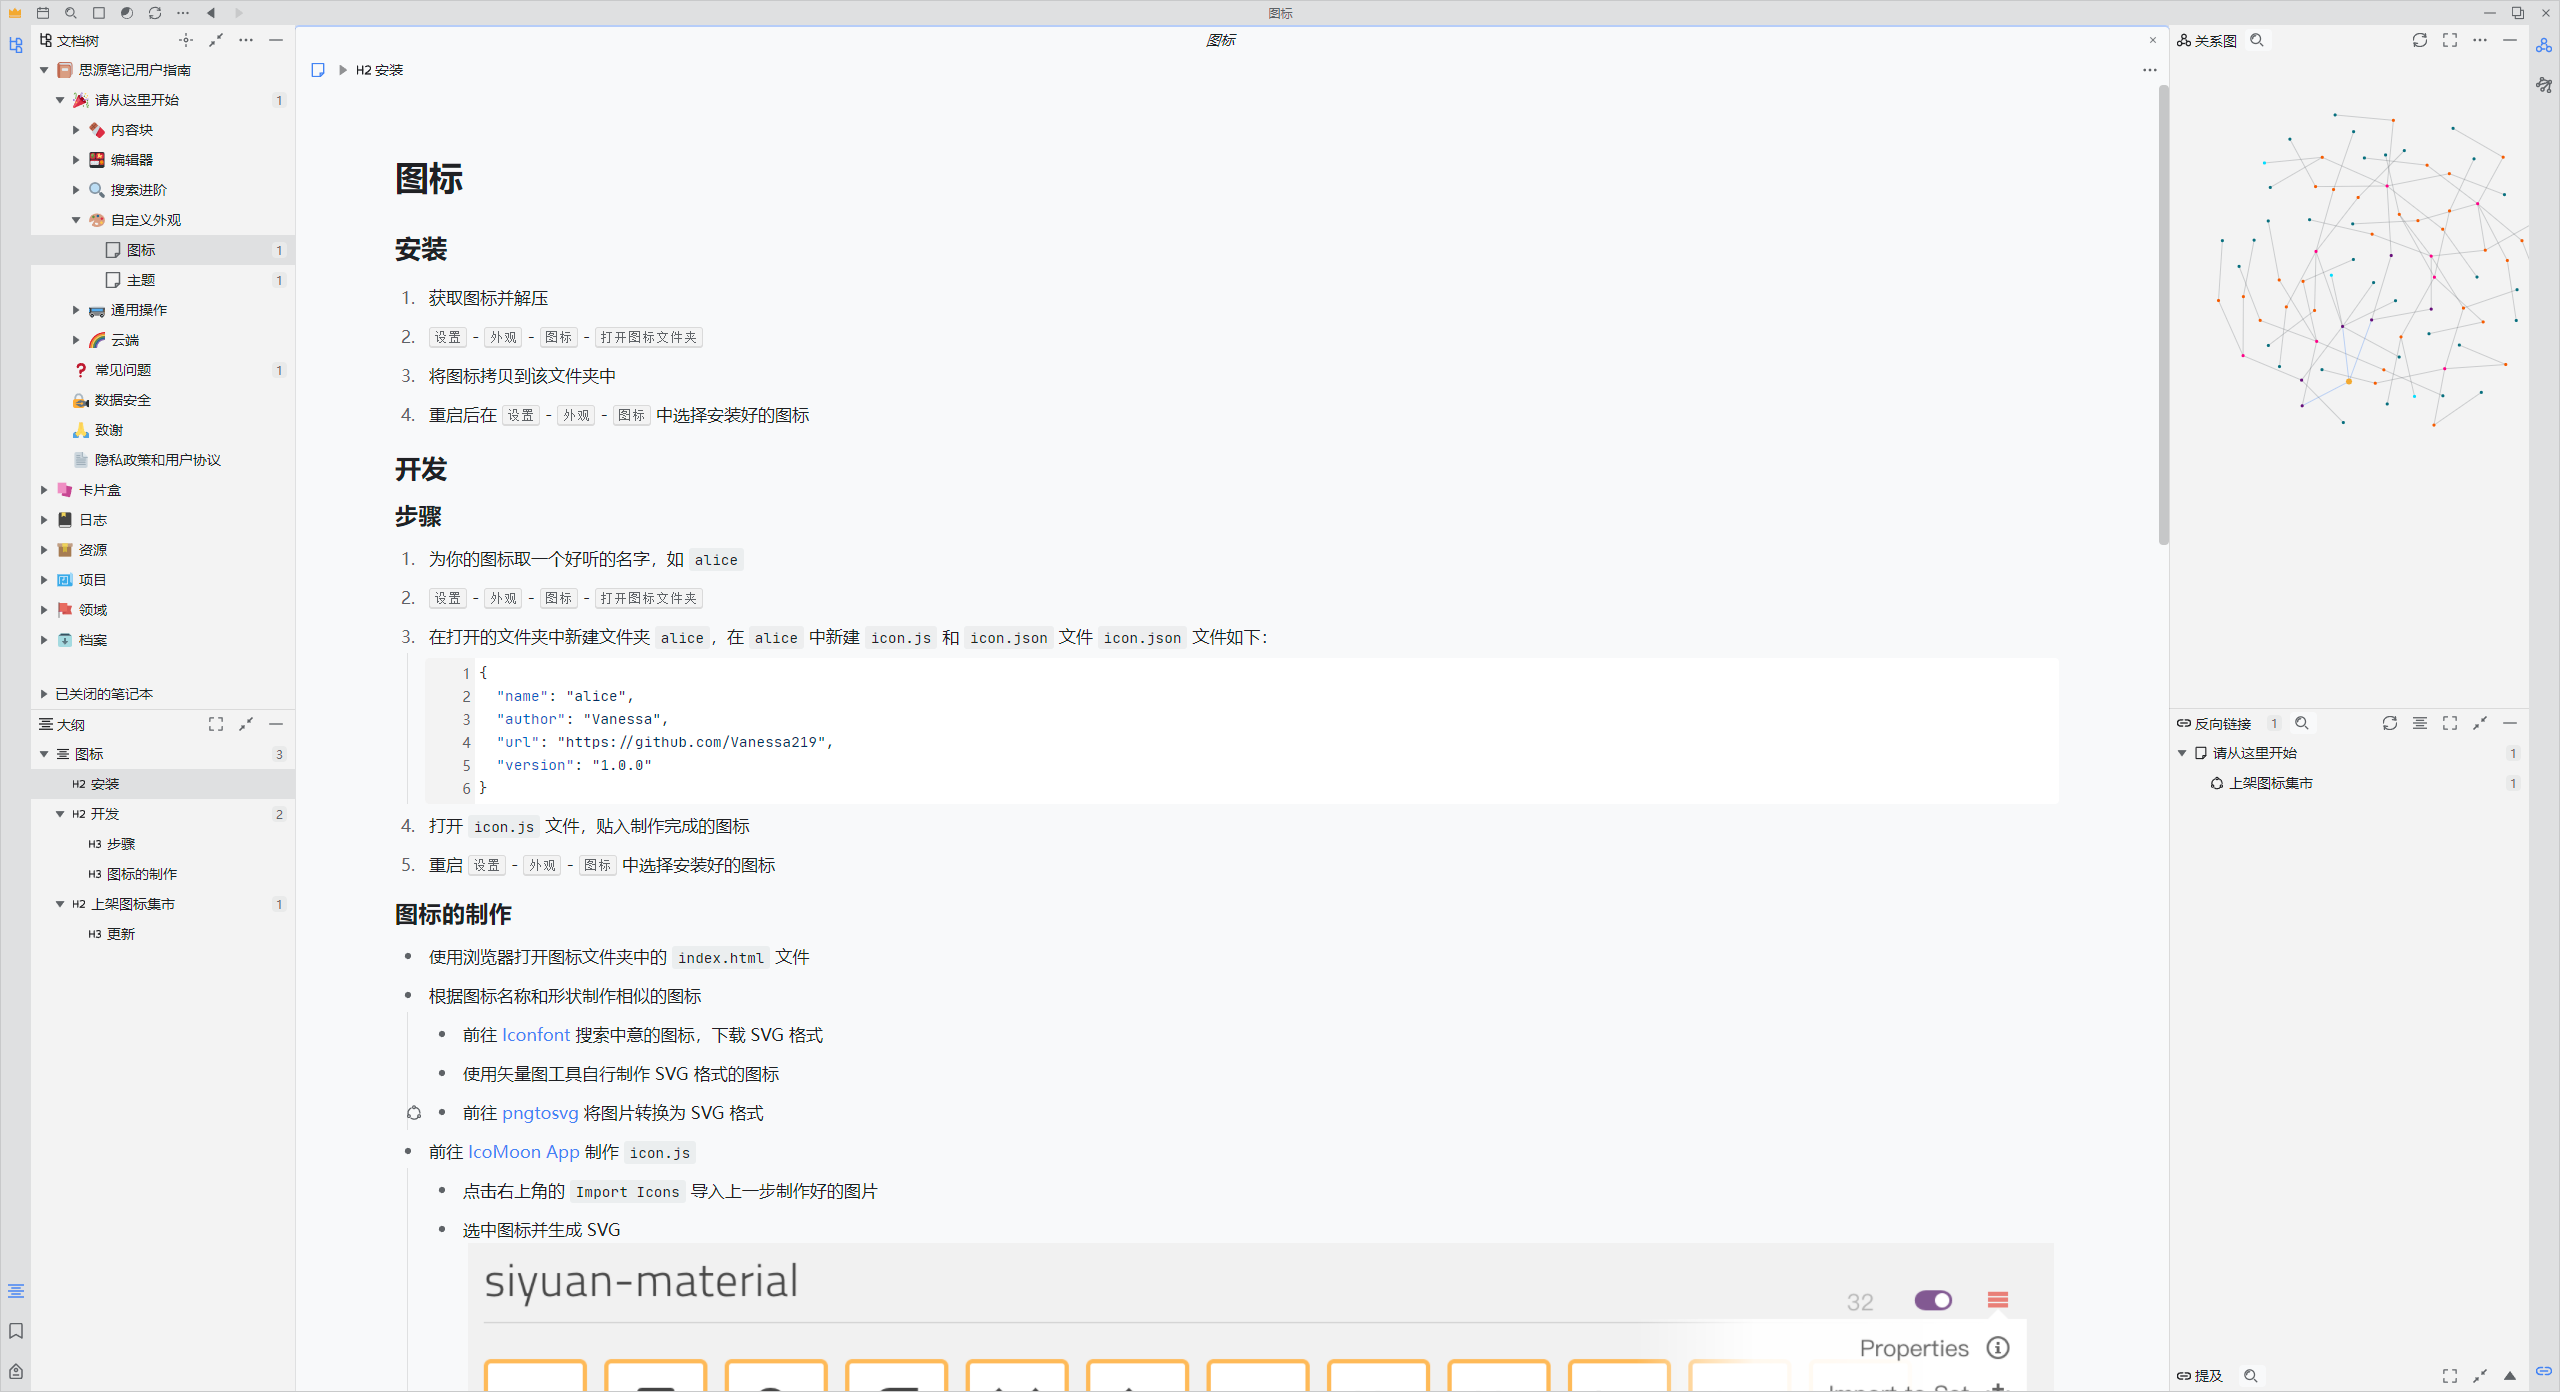The width and height of the screenshot is (2560, 1392).
Task: Visit the IcoMoon App link
Action: click(x=524, y=1152)
